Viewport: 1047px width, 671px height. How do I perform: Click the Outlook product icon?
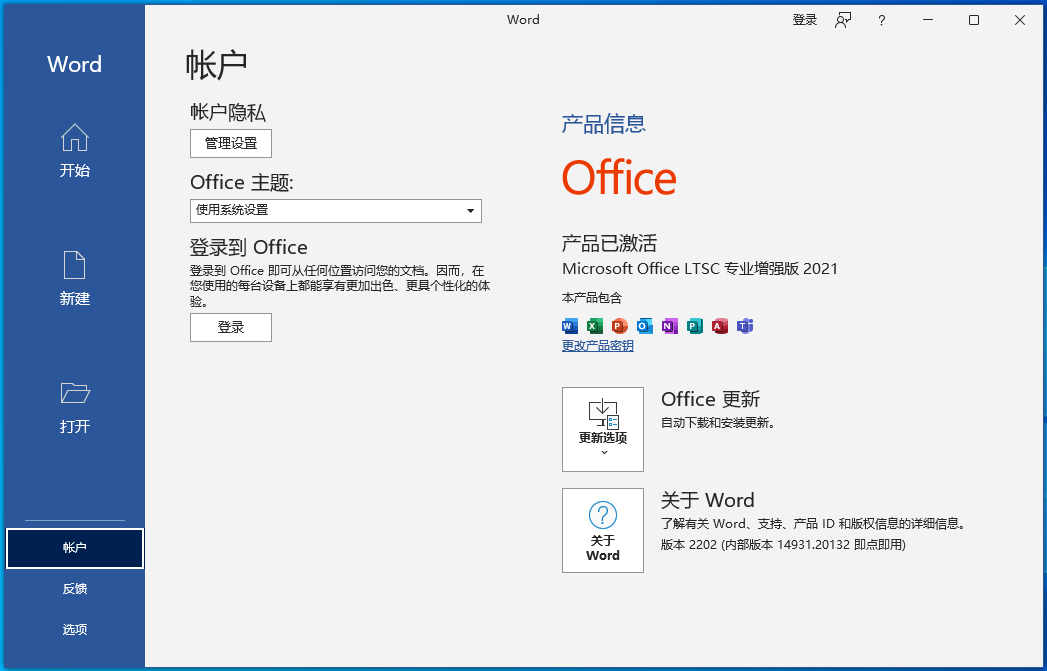click(644, 326)
